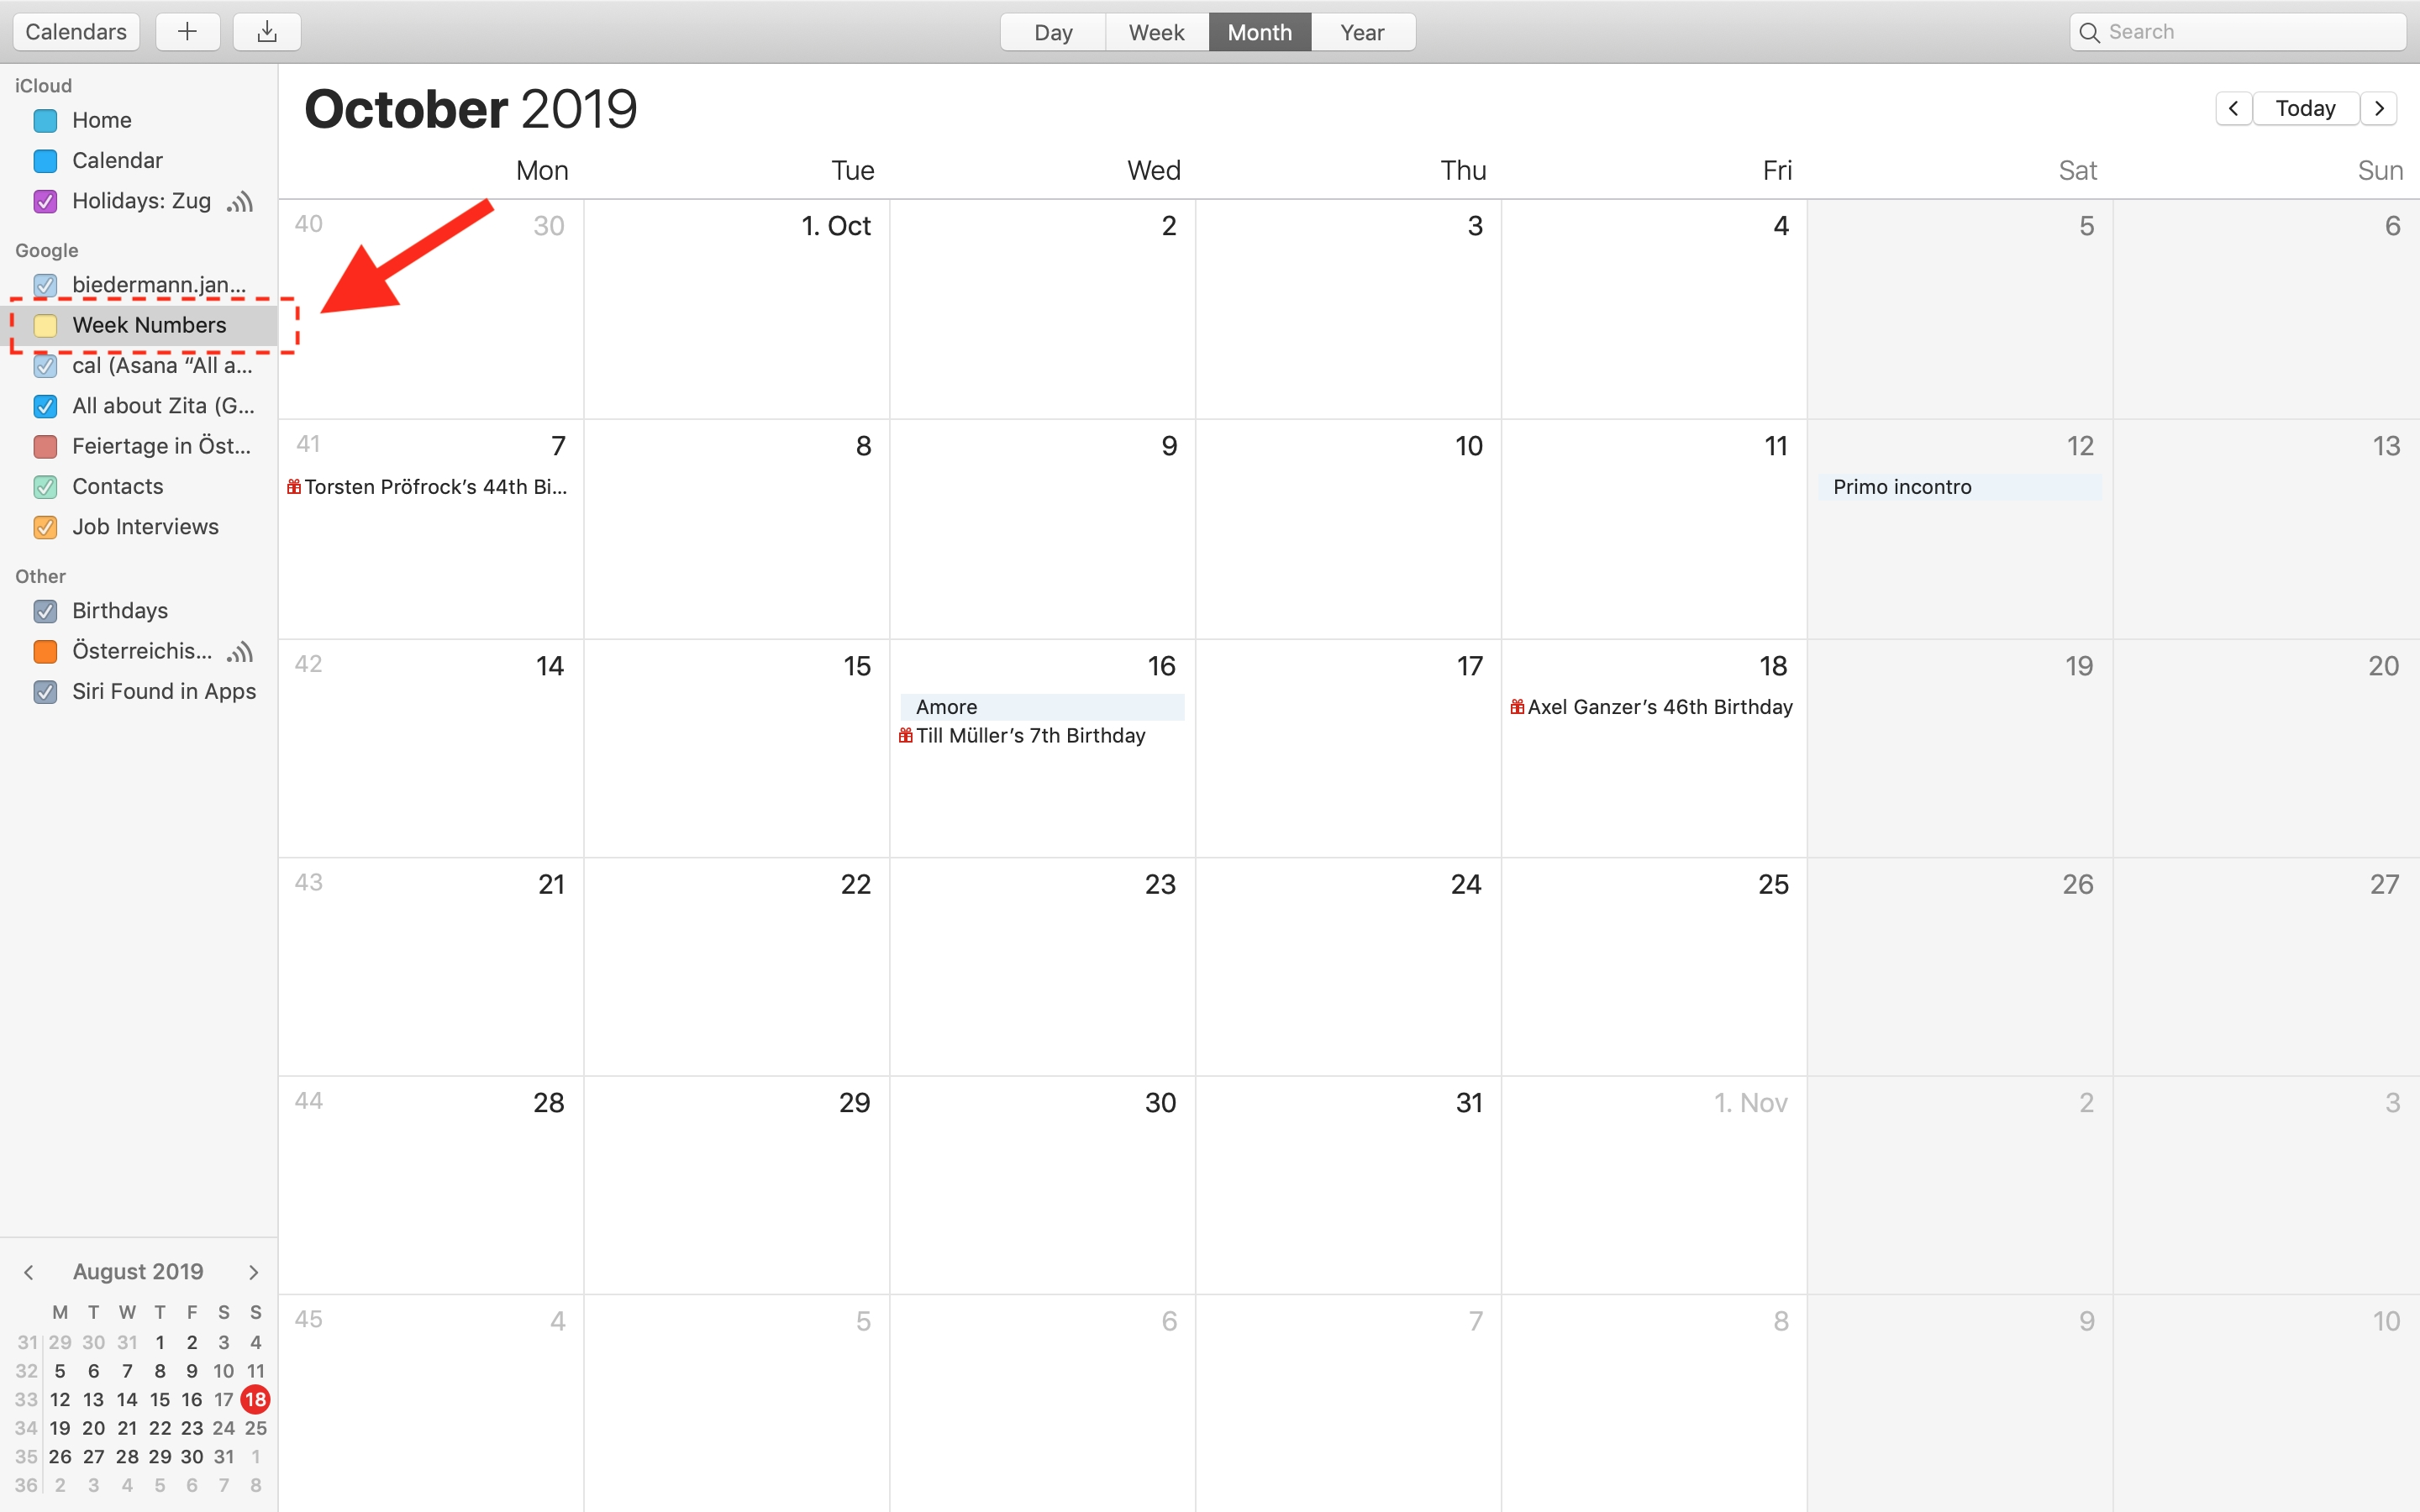Toggle Holidays: Zug calendar visibility

(x=45, y=200)
